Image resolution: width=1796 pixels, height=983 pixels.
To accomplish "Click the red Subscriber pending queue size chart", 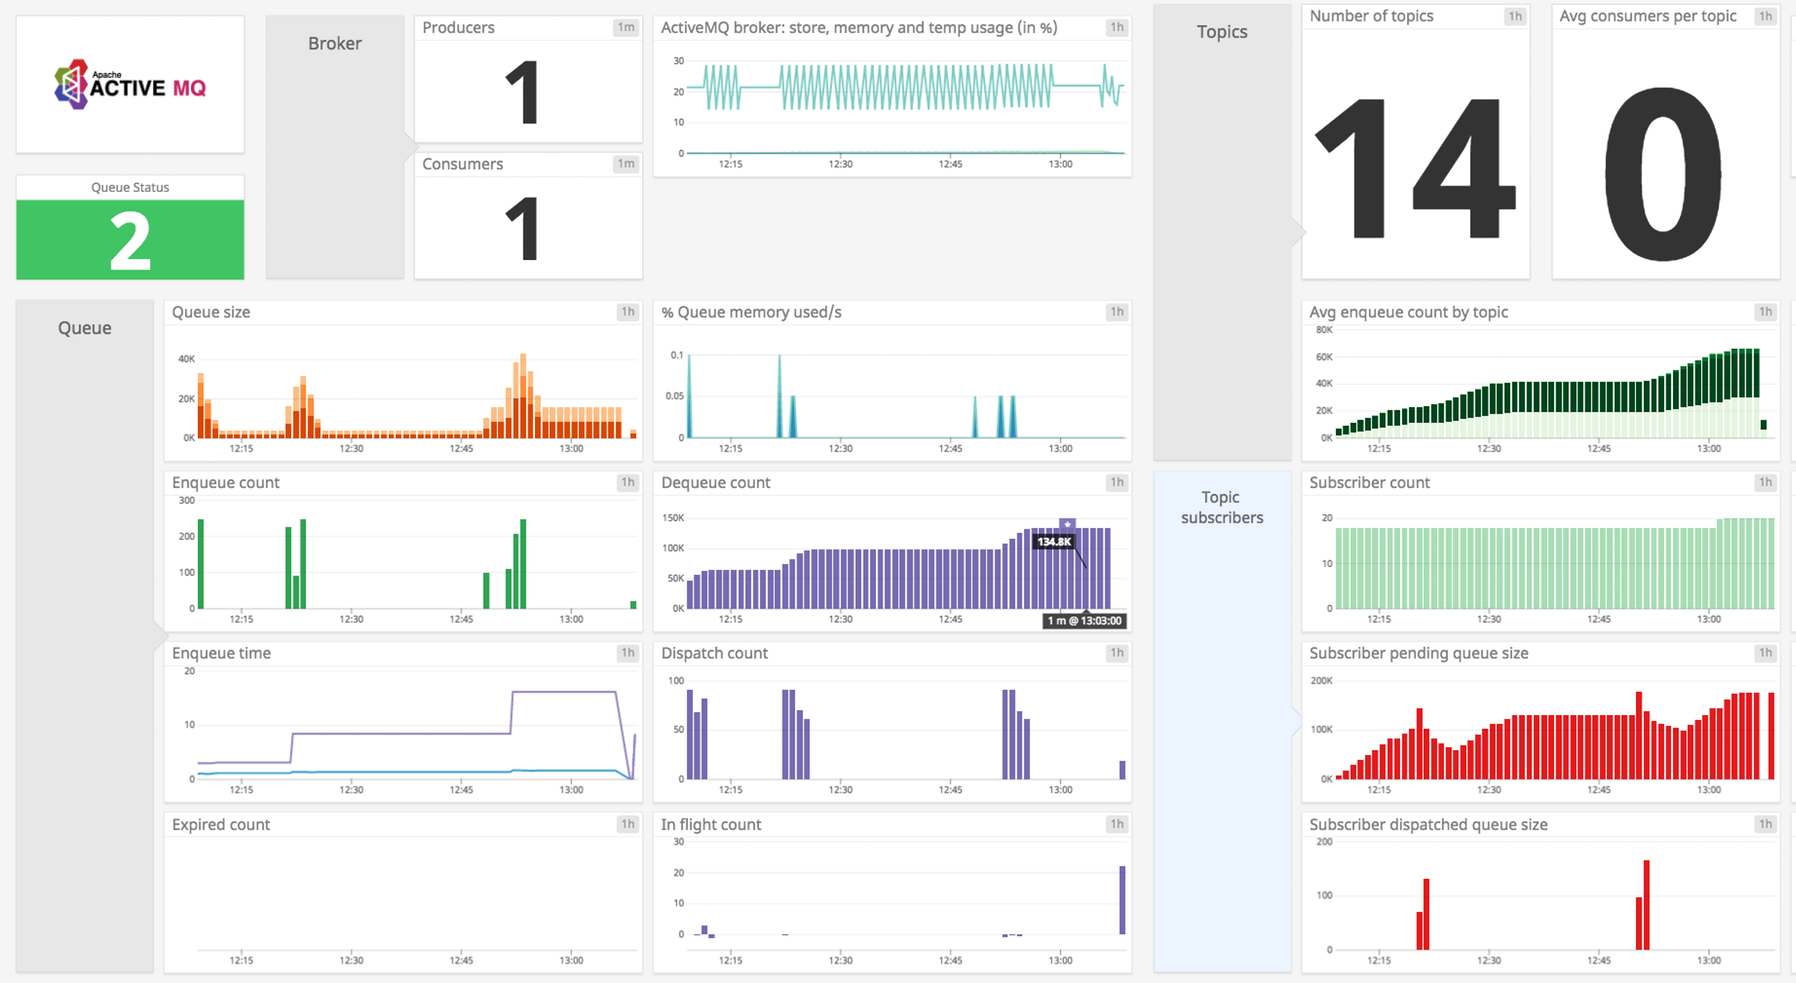I will click(x=1555, y=735).
